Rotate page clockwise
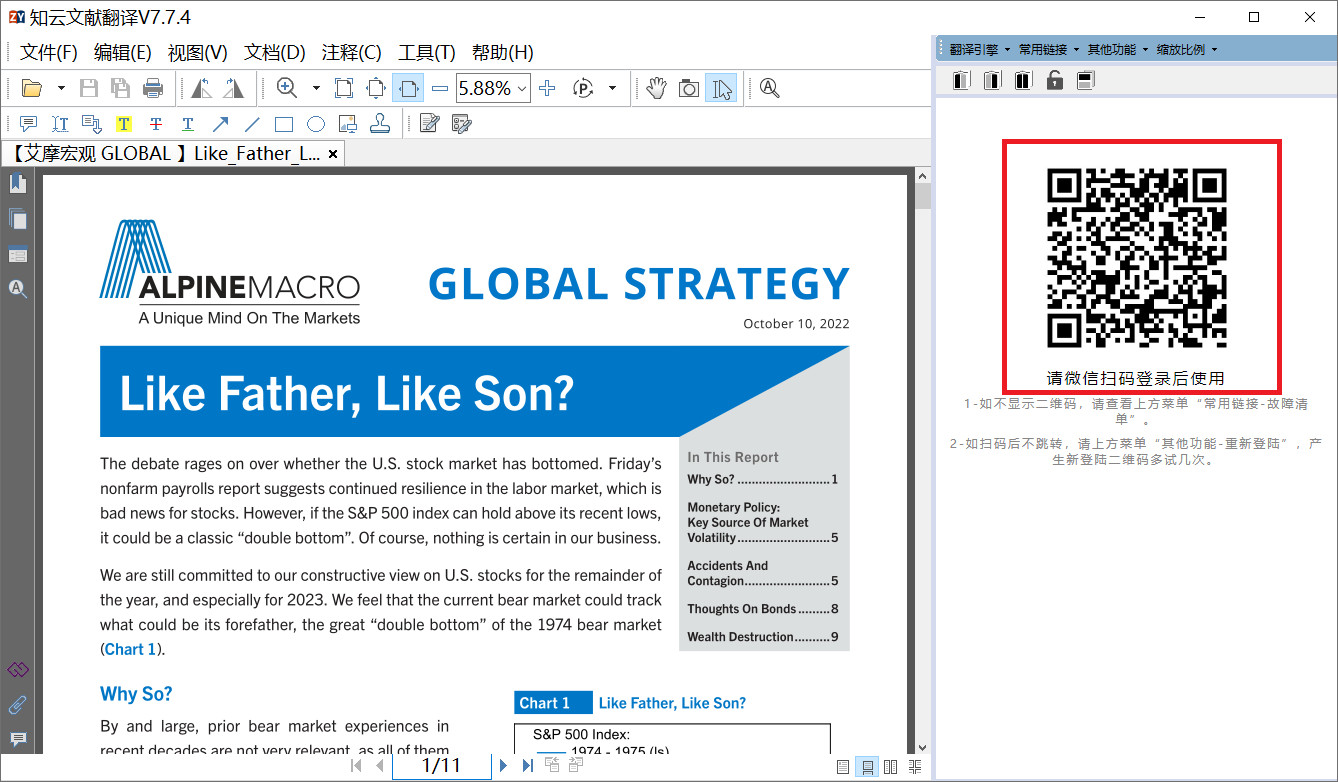The image size is (1338, 782). coord(233,88)
